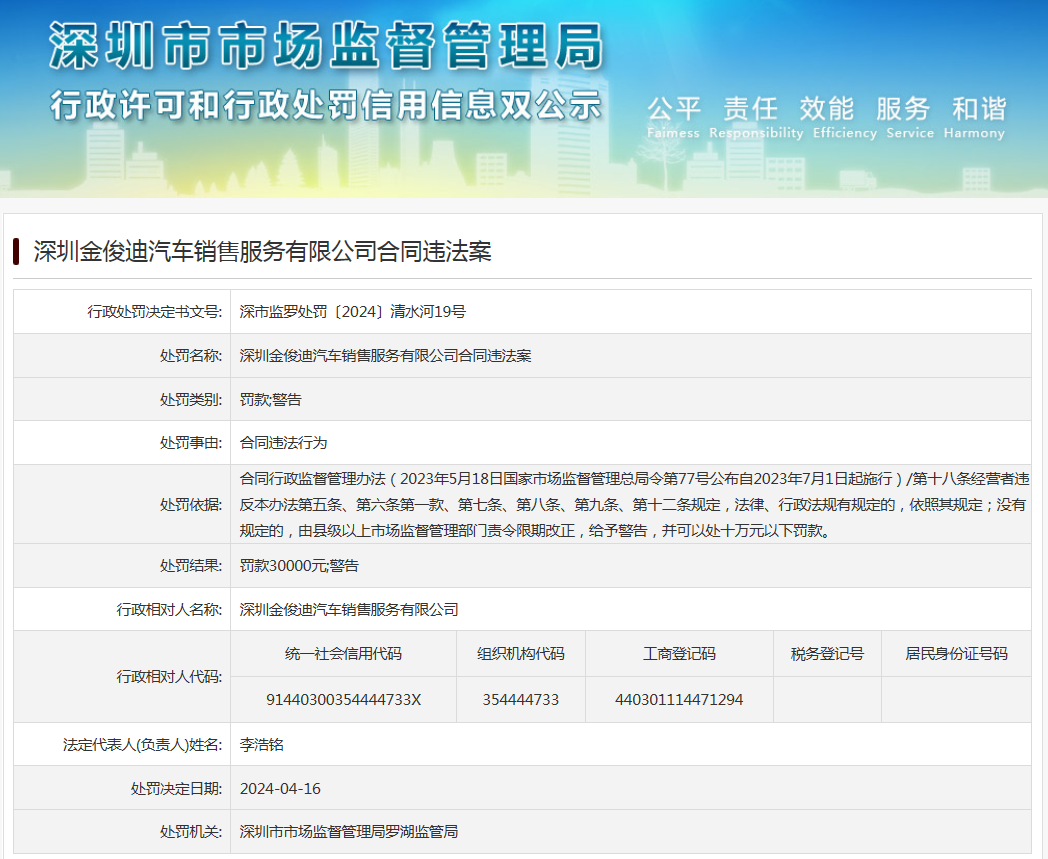Click the 处罚依据 label

tap(190, 505)
